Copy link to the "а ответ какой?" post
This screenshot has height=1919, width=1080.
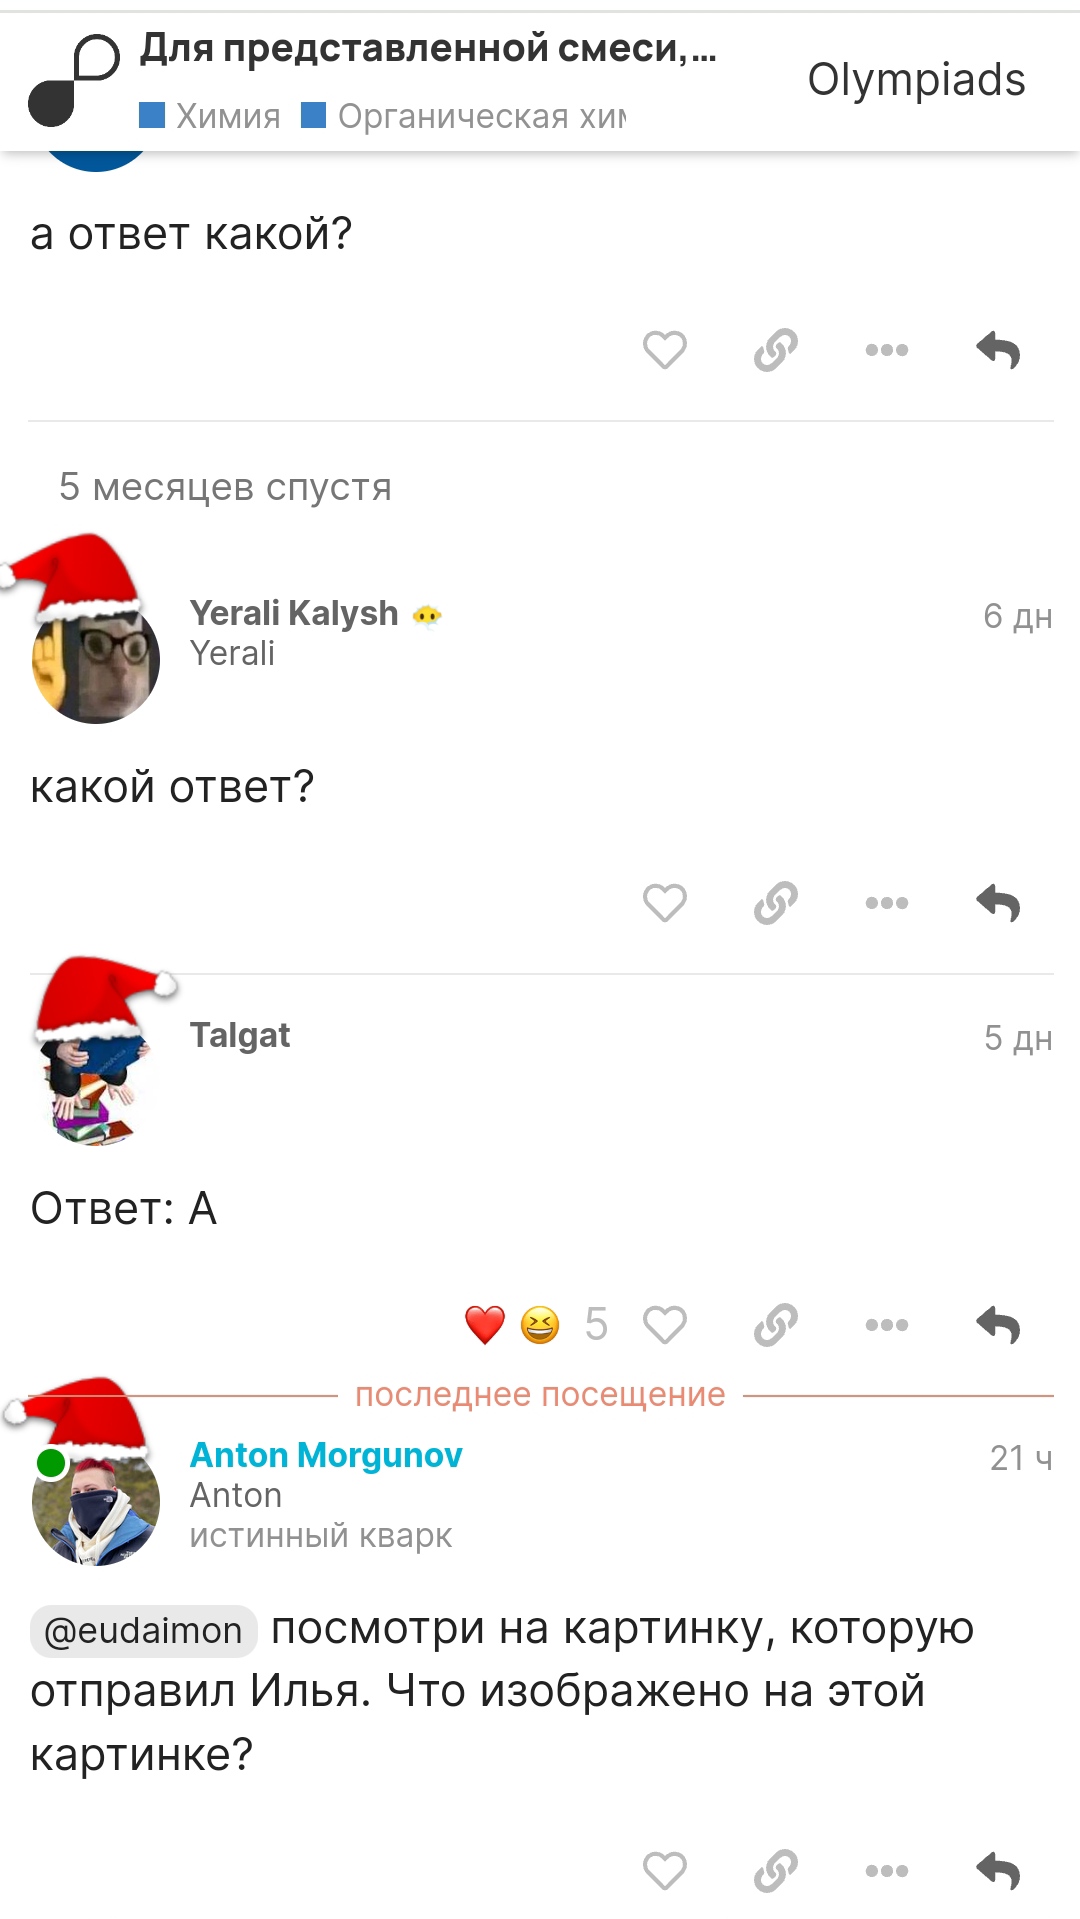click(x=776, y=350)
